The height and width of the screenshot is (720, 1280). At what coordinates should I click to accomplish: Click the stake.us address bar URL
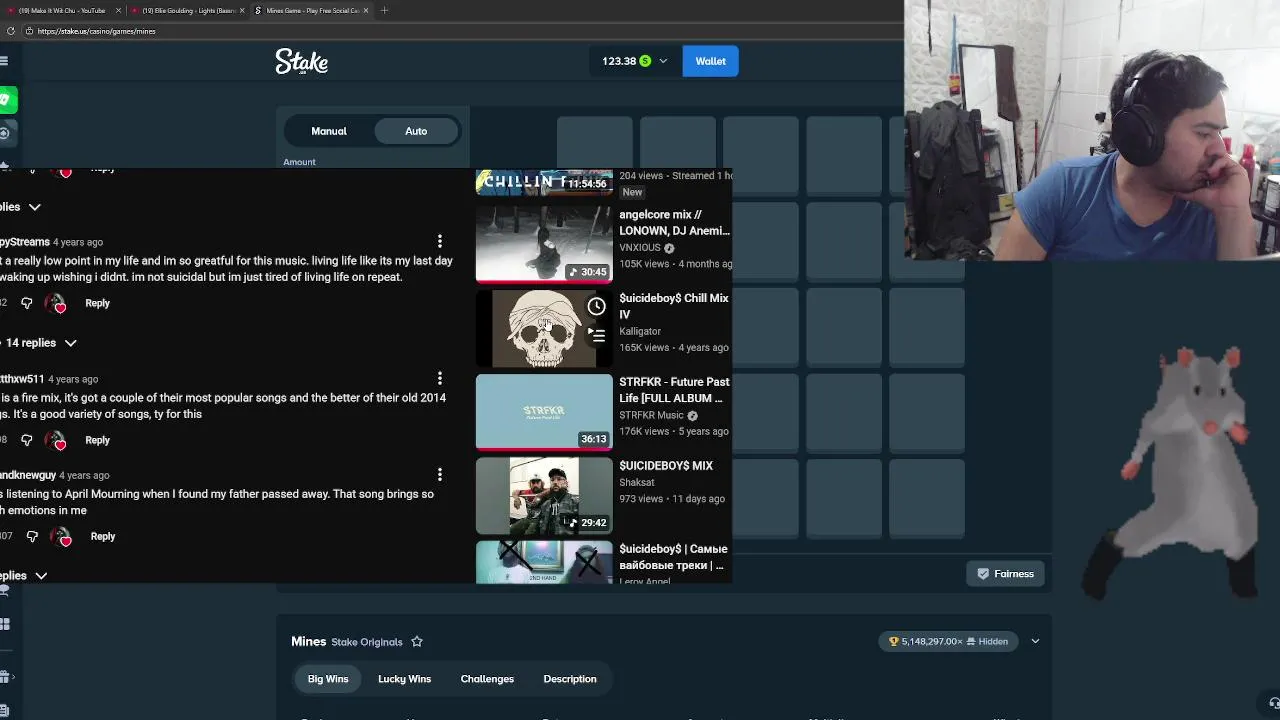click(96, 31)
